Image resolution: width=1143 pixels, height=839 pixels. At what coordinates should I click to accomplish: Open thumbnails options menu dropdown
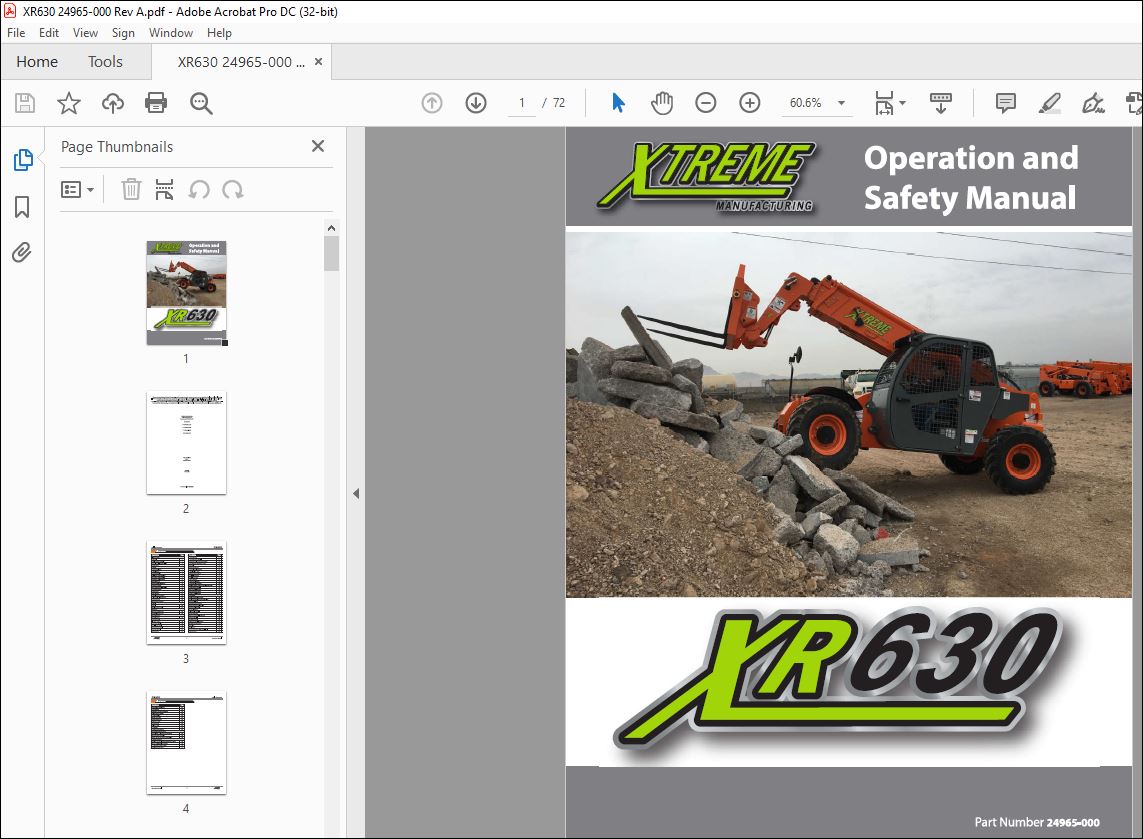point(77,190)
